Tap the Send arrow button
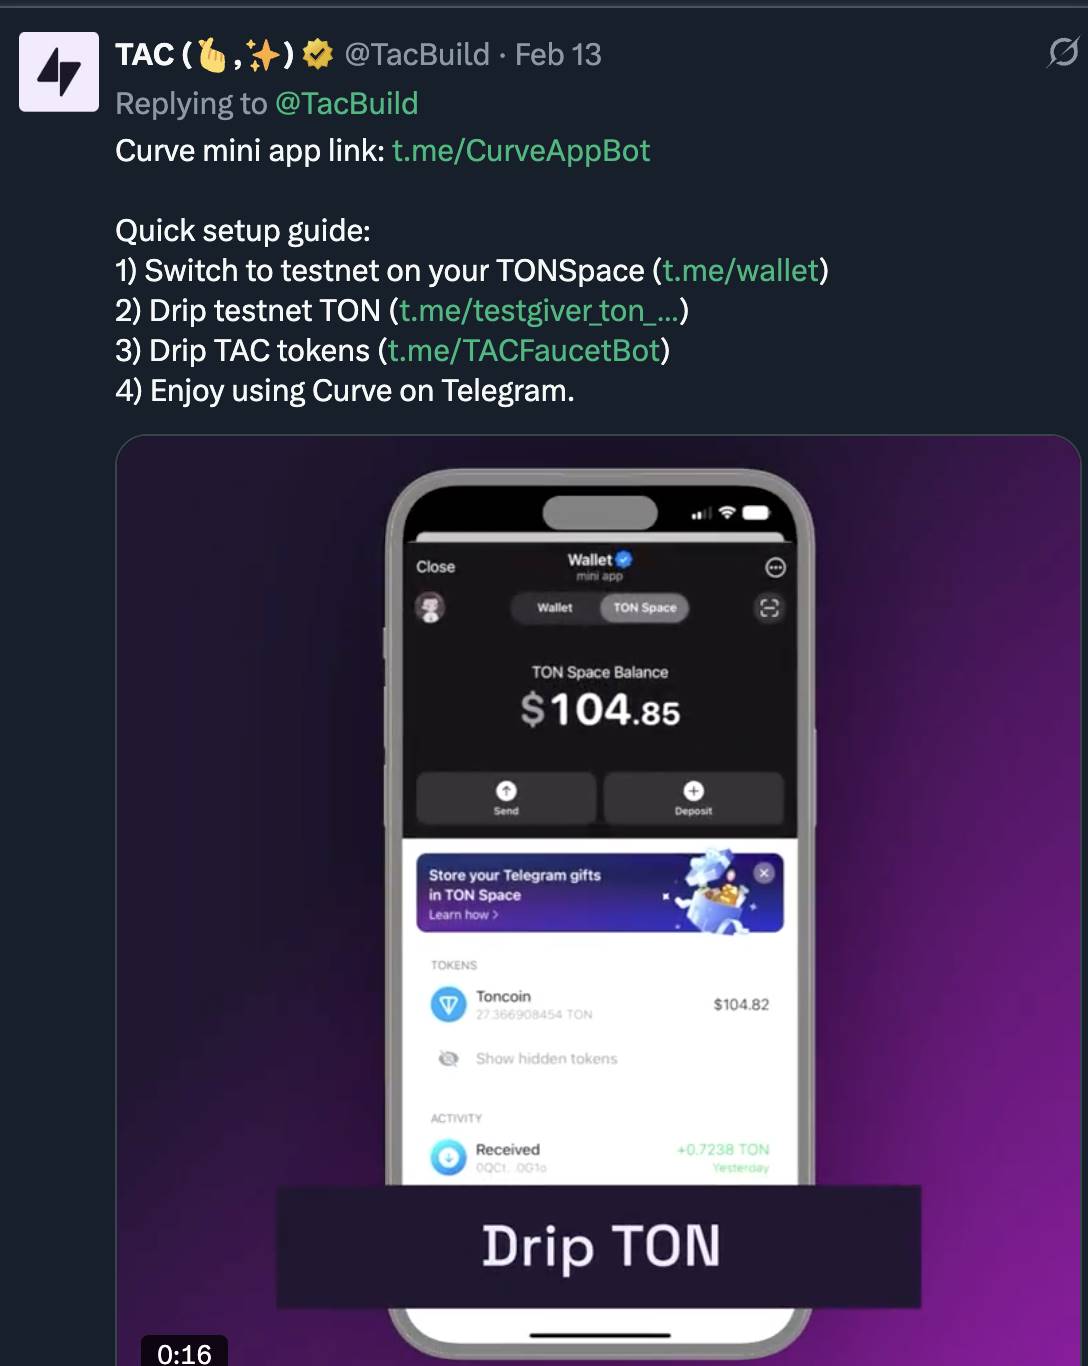Image resolution: width=1088 pixels, height=1366 pixels. click(506, 798)
